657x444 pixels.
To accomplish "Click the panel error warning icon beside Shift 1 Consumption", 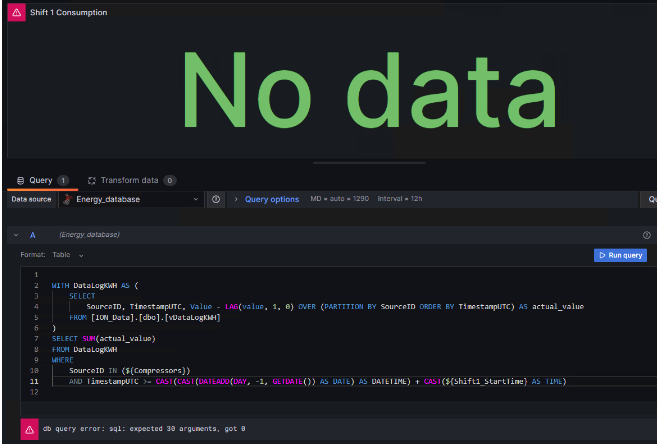I will point(16,12).
